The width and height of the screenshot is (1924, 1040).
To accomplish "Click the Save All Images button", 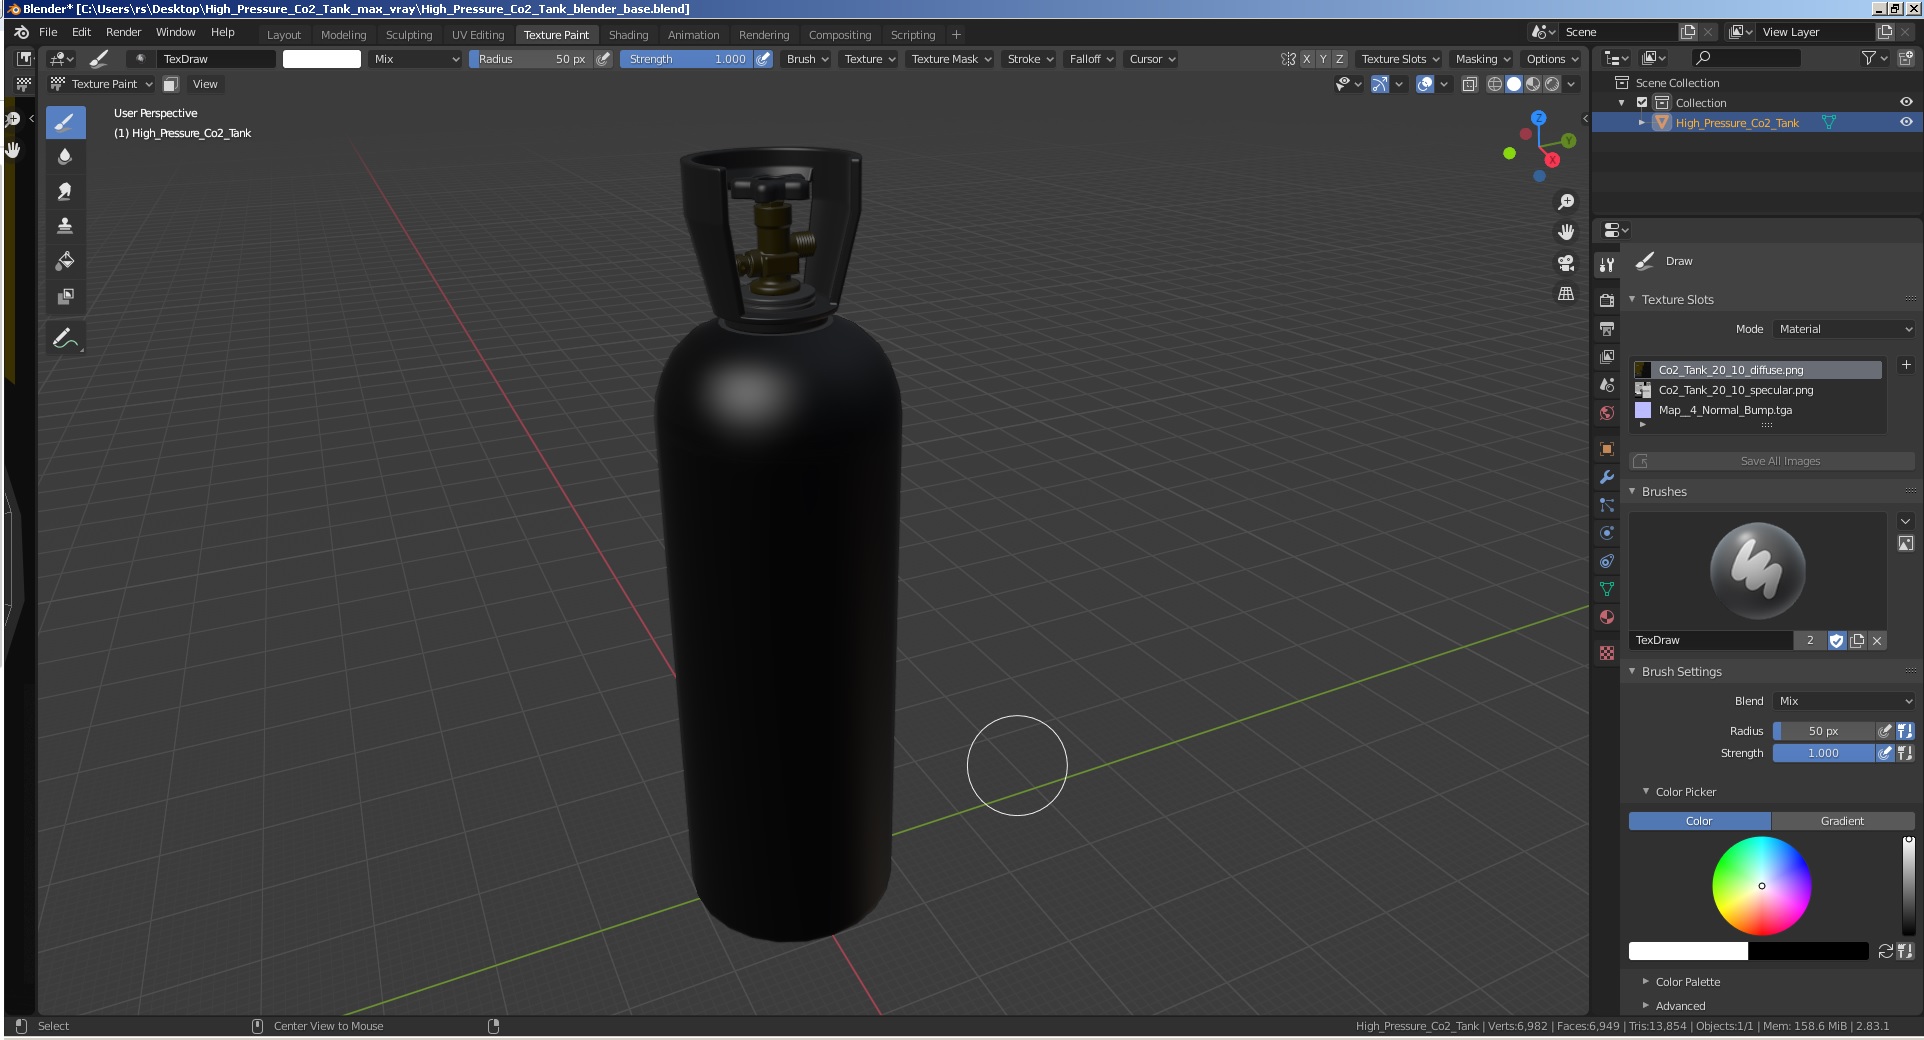I will 1772,461.
